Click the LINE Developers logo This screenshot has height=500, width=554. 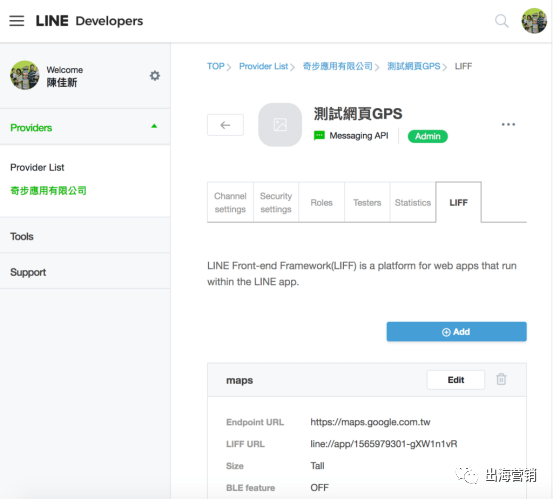tap(89, 21)
